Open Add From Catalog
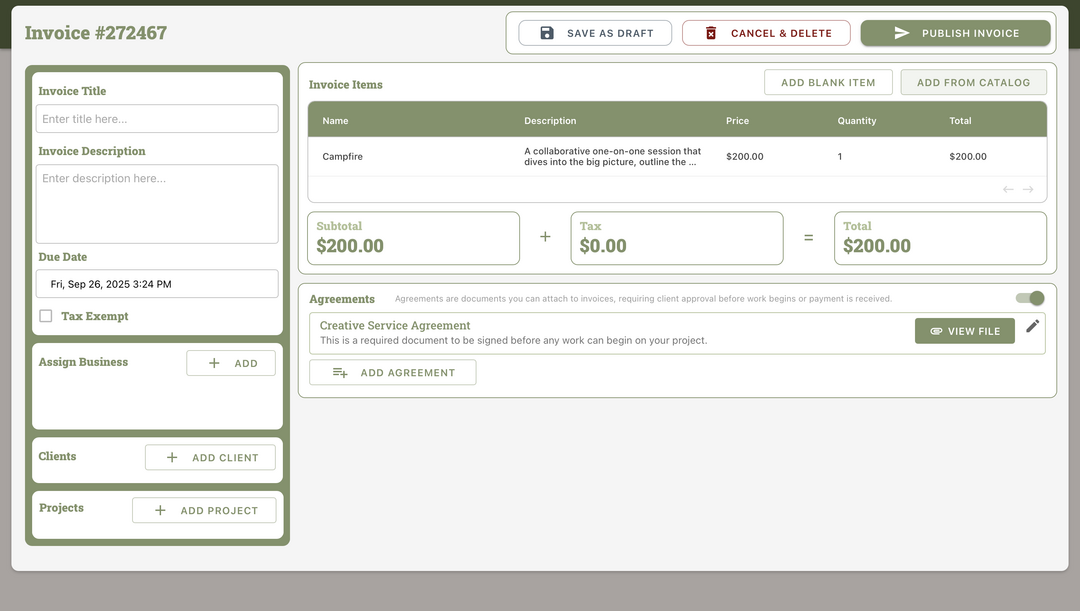This screenshot has height=611, width=1080. click(973, 82)
